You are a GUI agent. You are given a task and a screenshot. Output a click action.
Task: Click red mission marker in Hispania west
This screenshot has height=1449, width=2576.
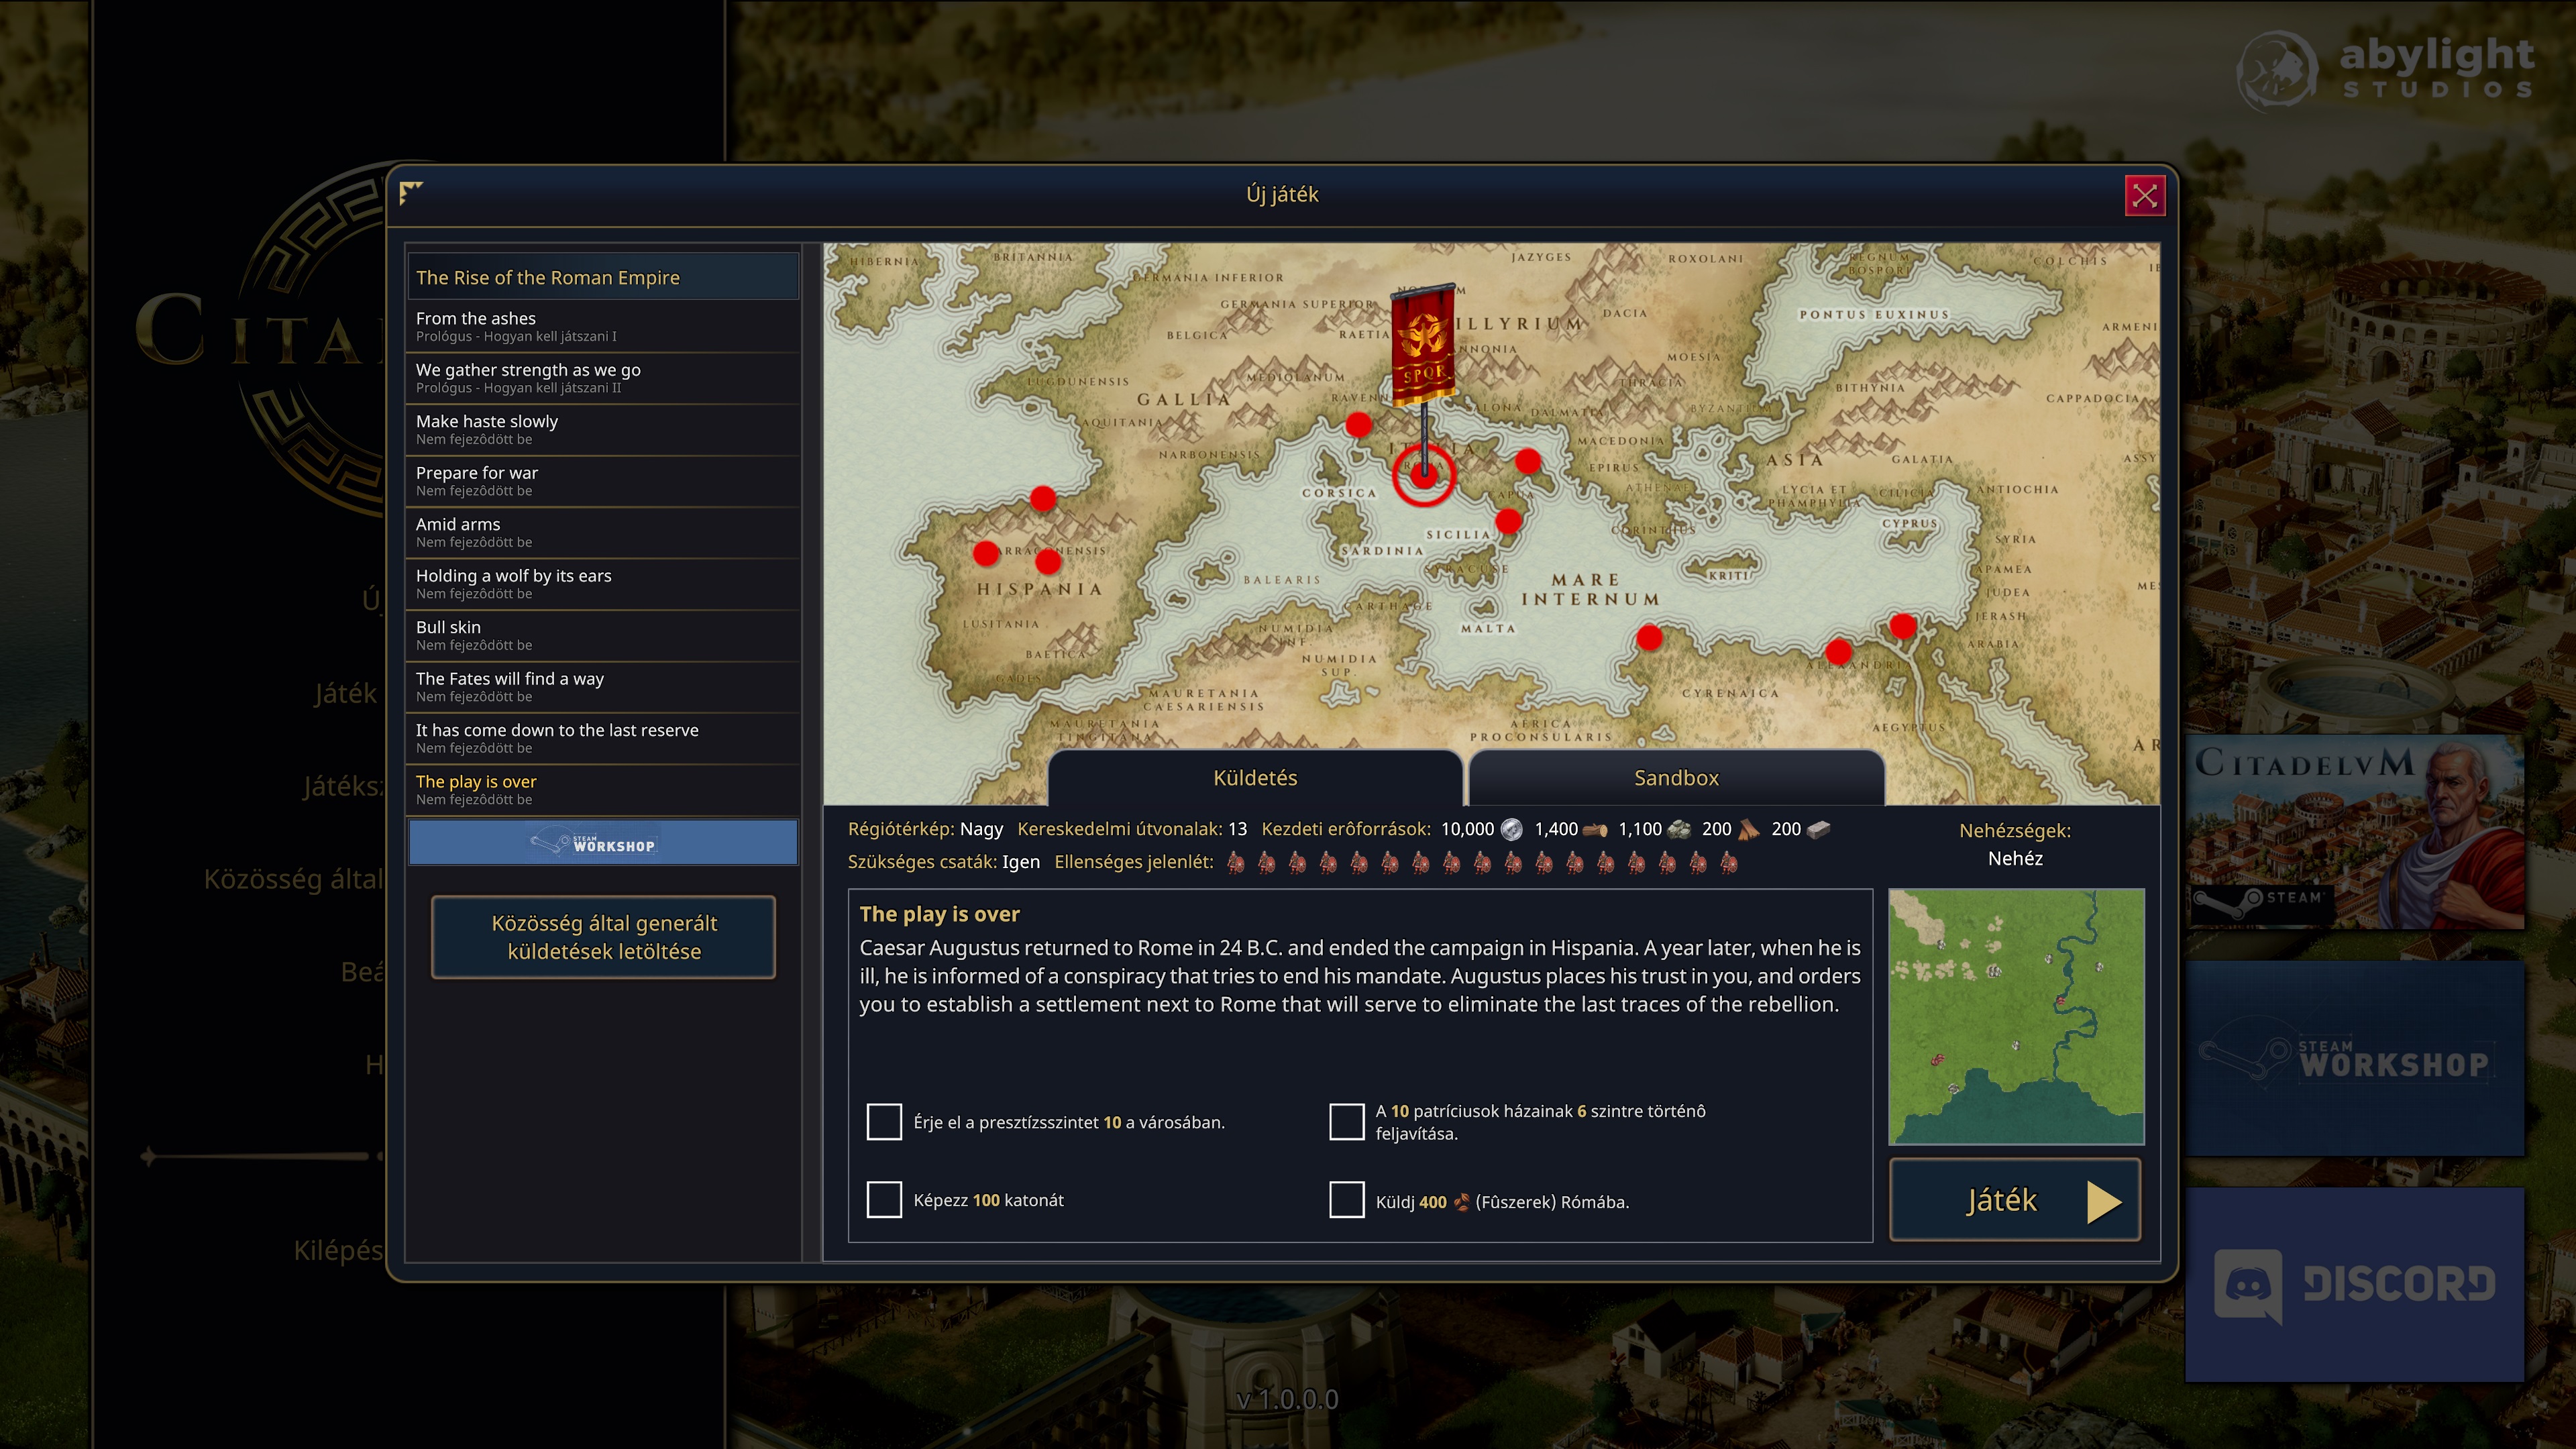point(986,553)
